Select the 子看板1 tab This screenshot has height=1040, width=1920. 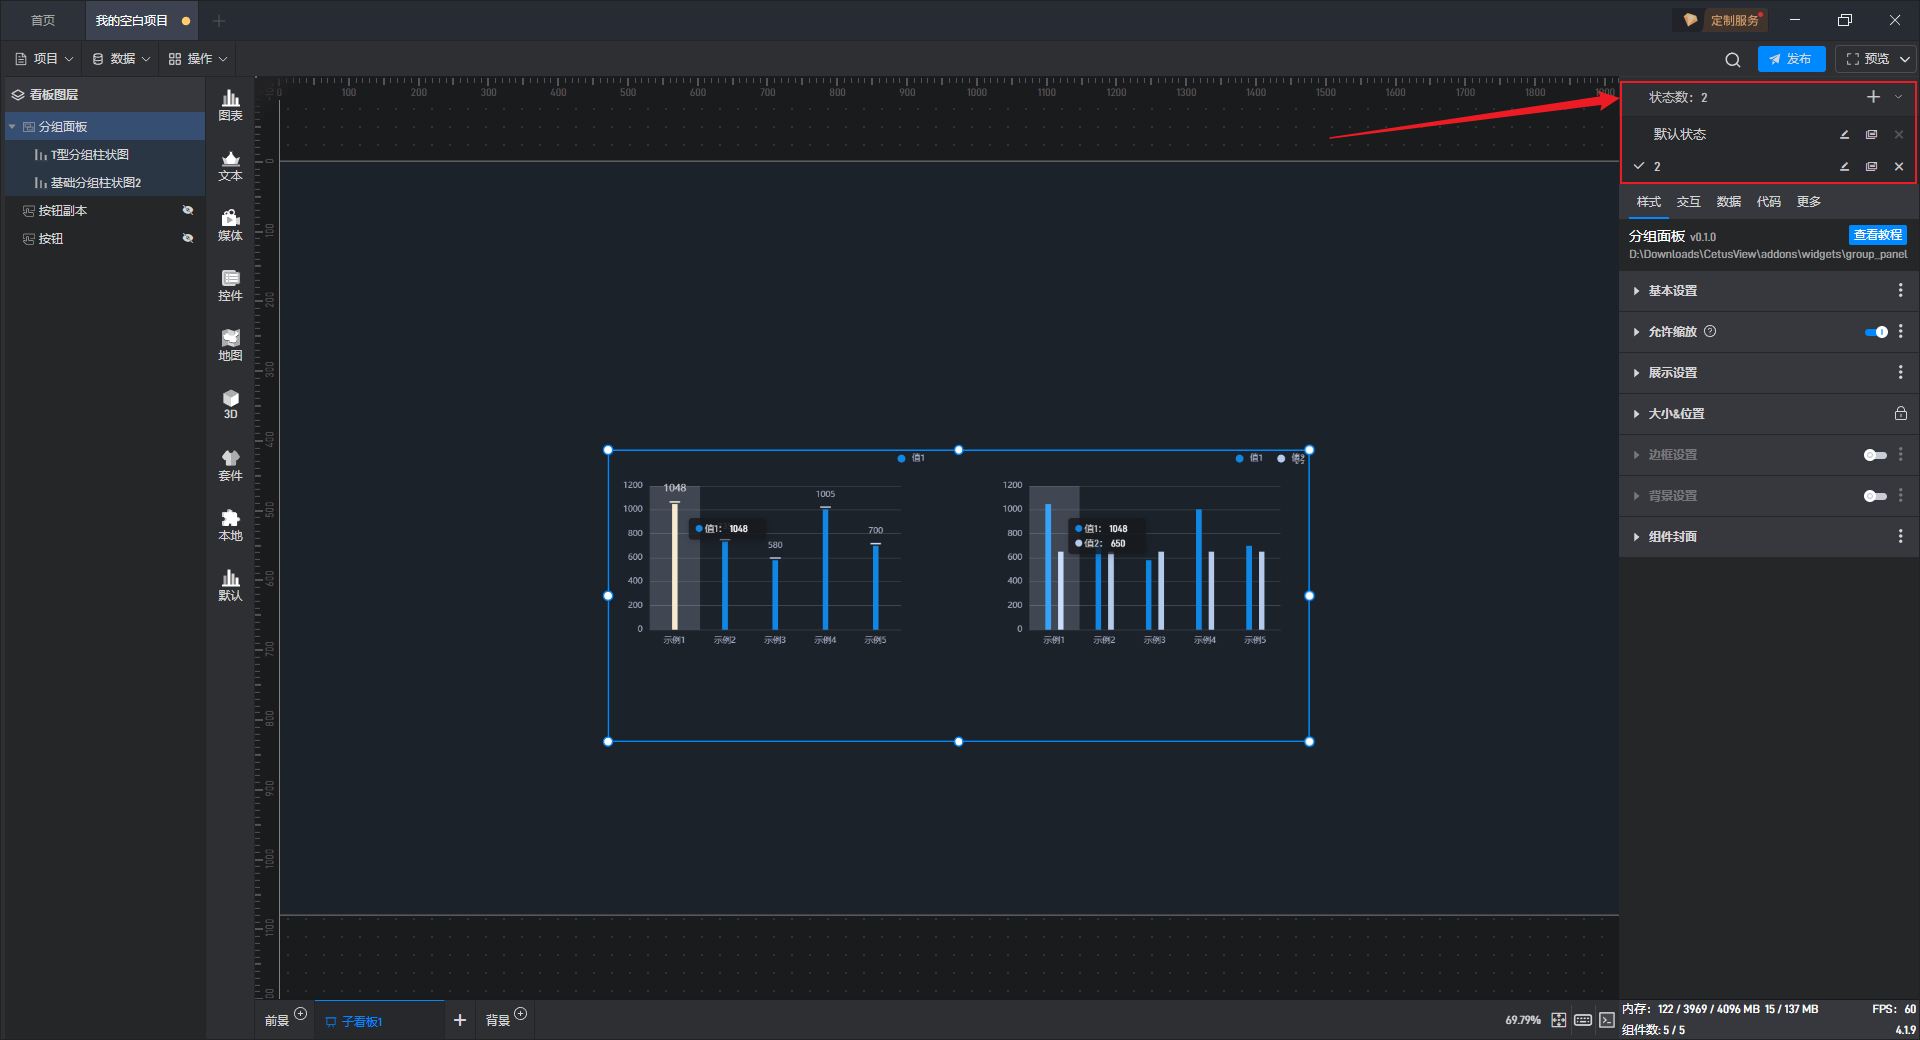379,1021
